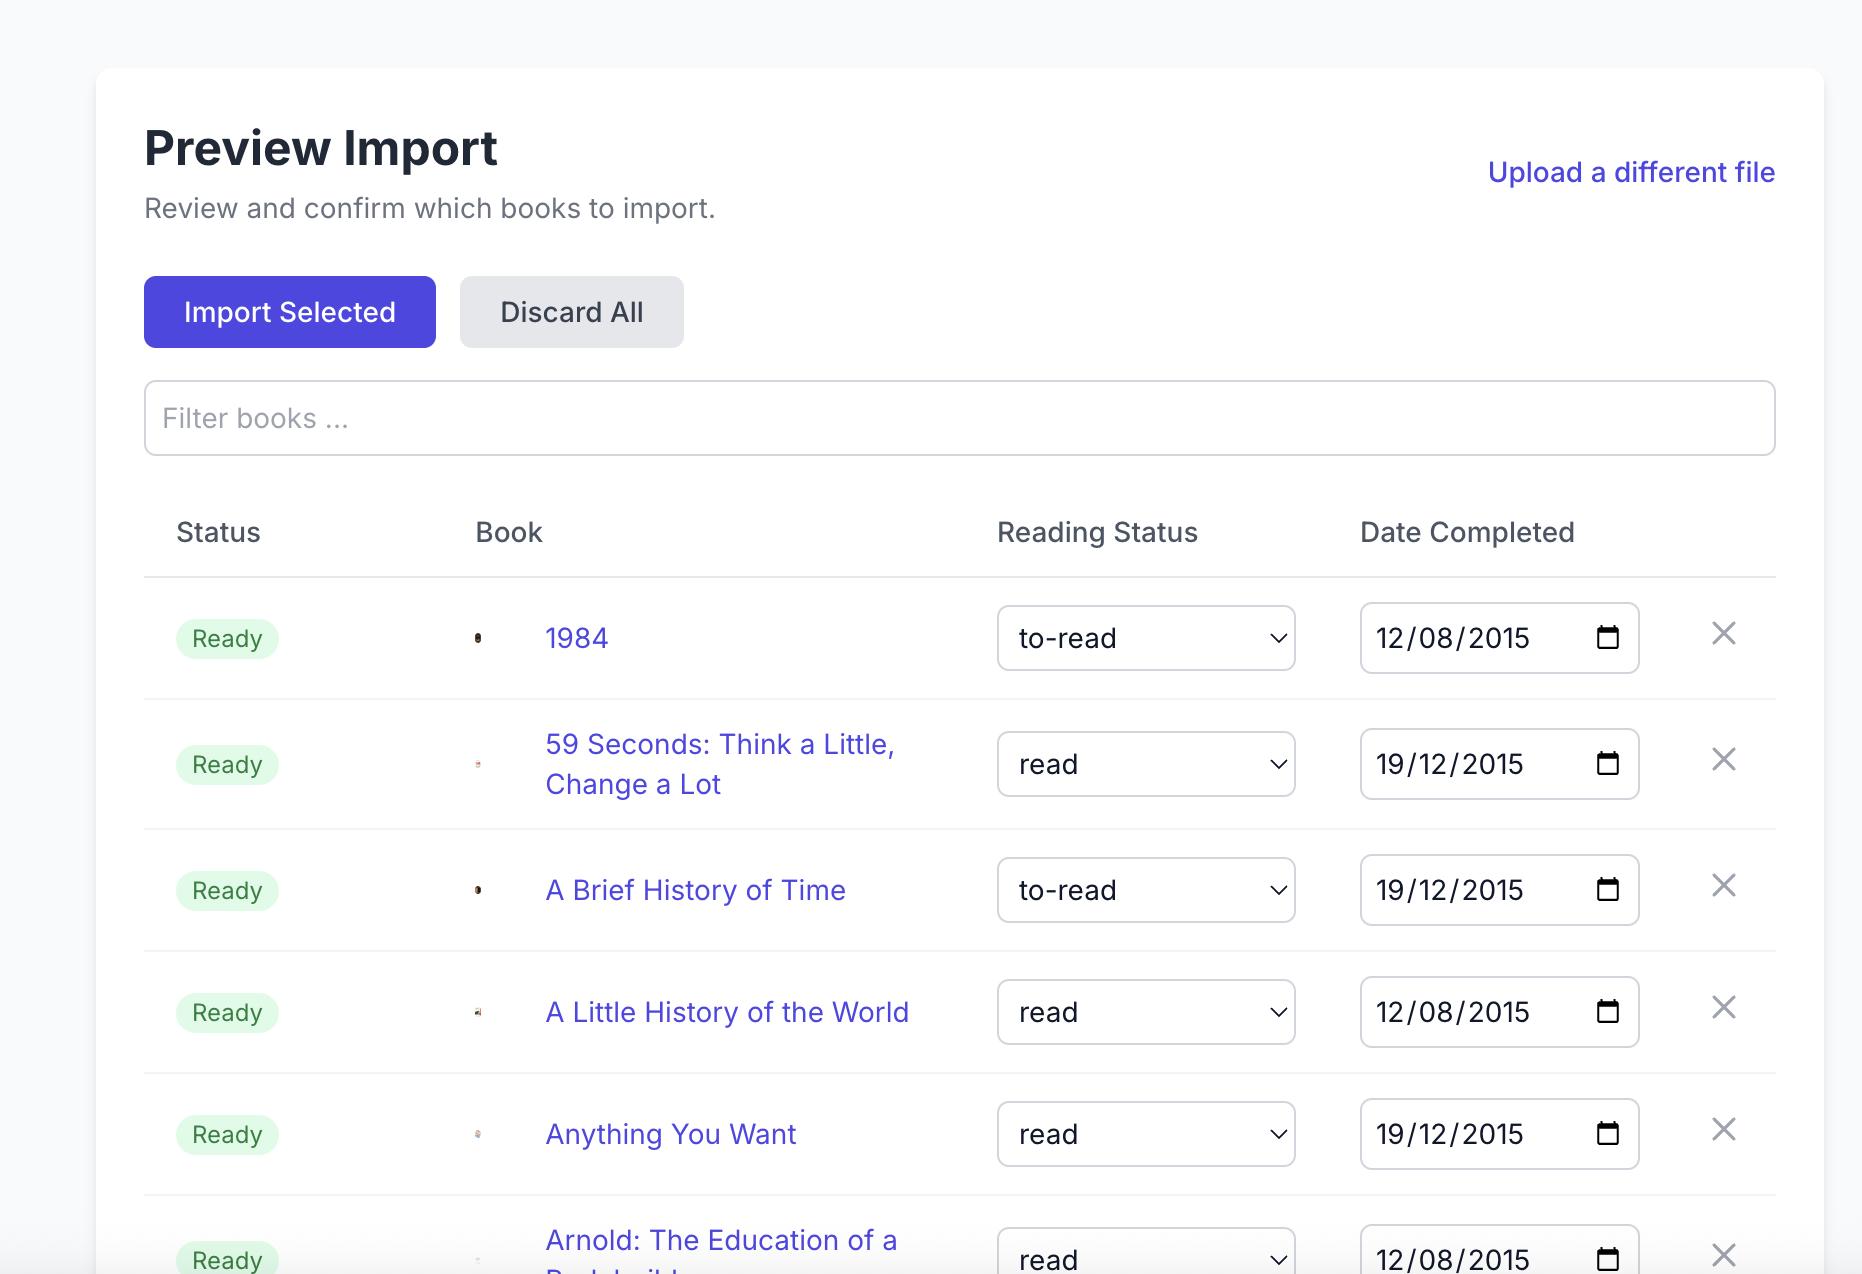
Task: Remove the Arnold book entry
Action: 1723,1254
